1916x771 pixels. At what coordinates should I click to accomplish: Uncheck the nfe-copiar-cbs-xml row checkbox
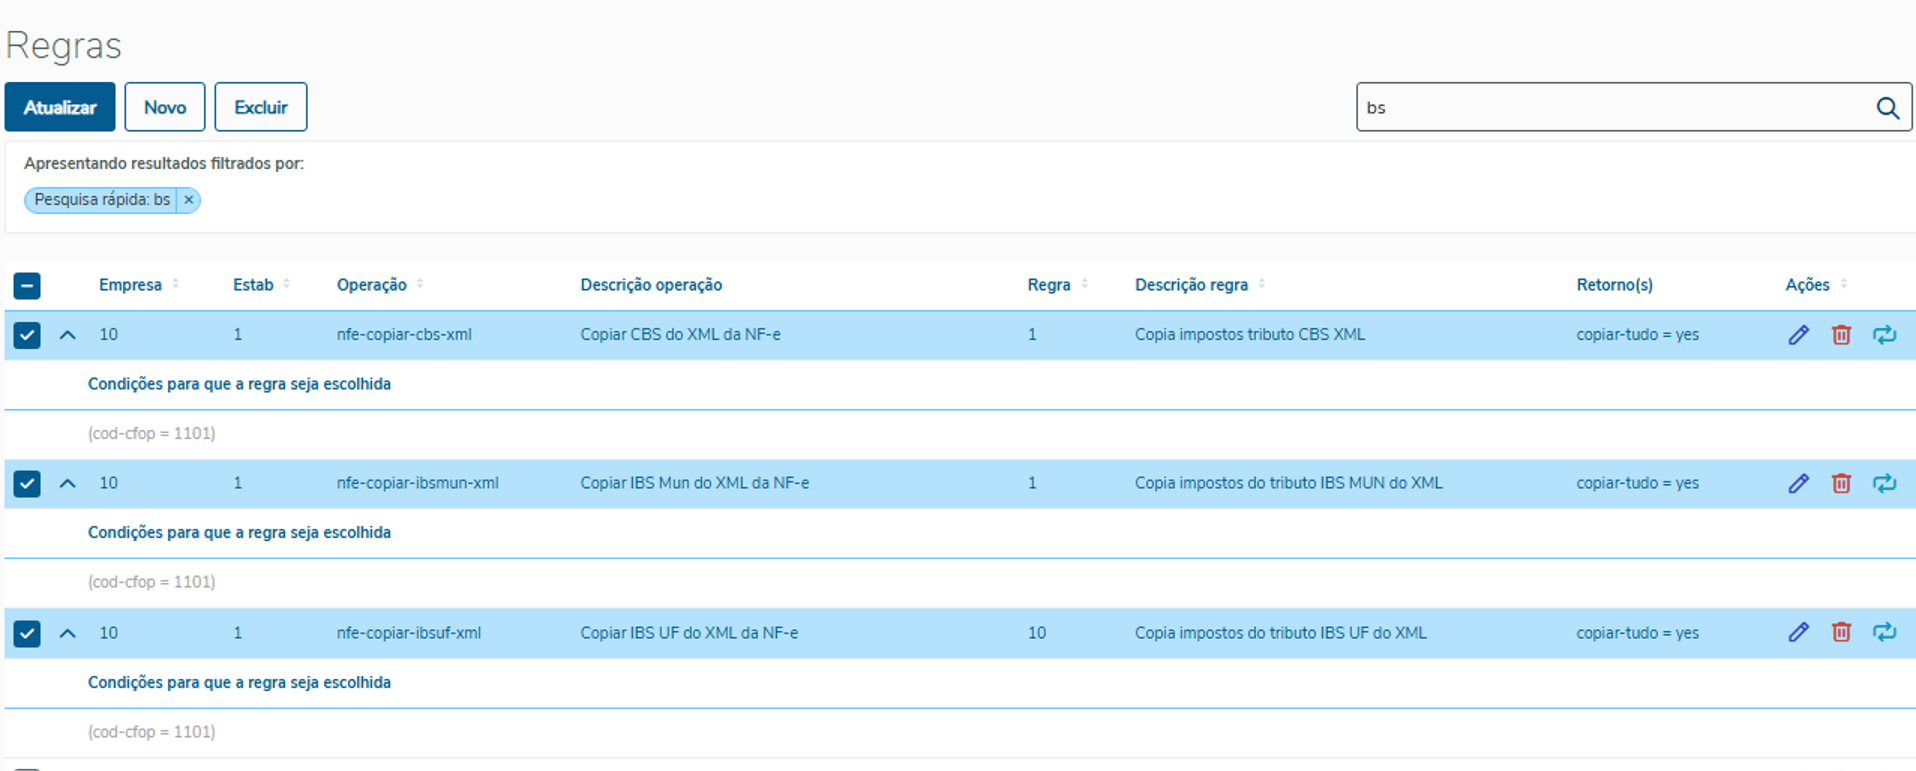[x=27, y=335]
